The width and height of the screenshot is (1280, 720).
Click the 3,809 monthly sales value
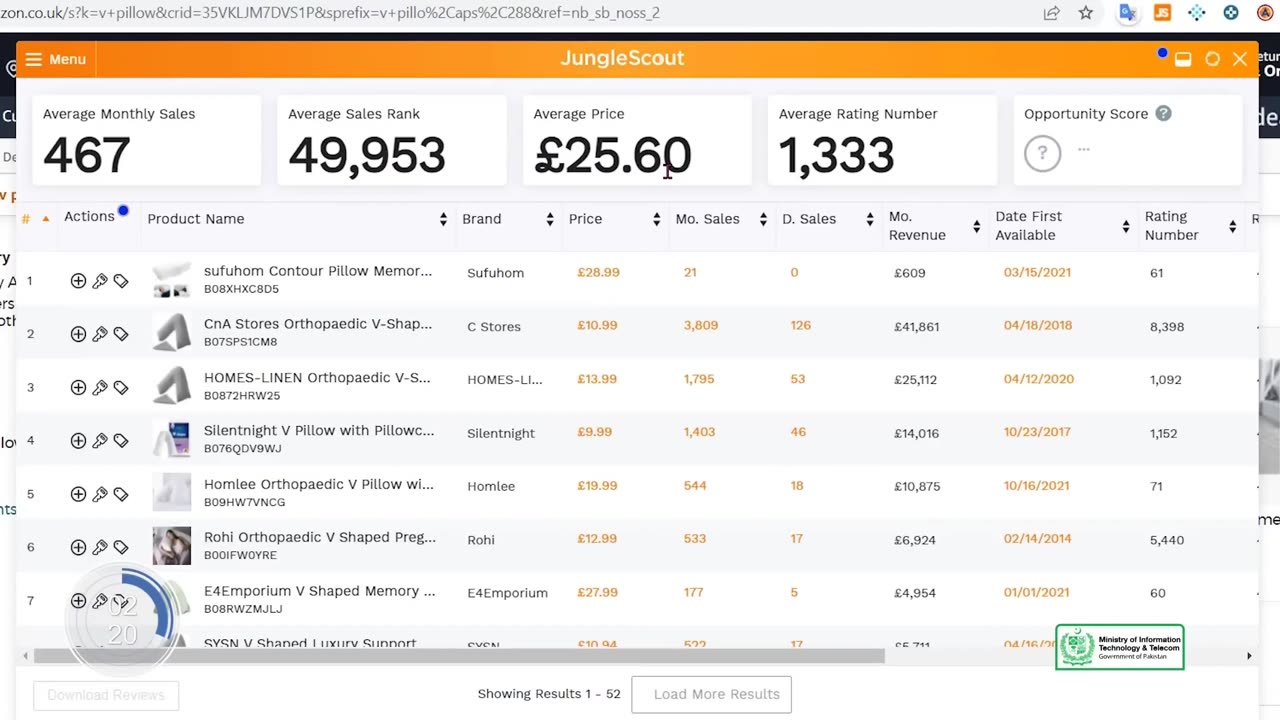pyautogui.click(x=701, y=325)
